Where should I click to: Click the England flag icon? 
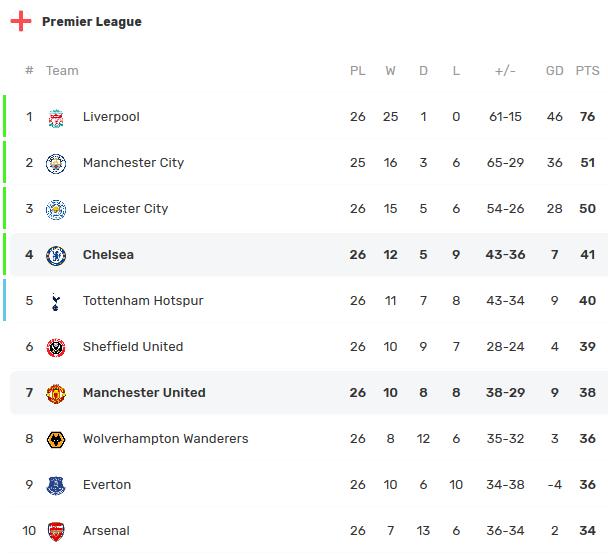point(21,21)
